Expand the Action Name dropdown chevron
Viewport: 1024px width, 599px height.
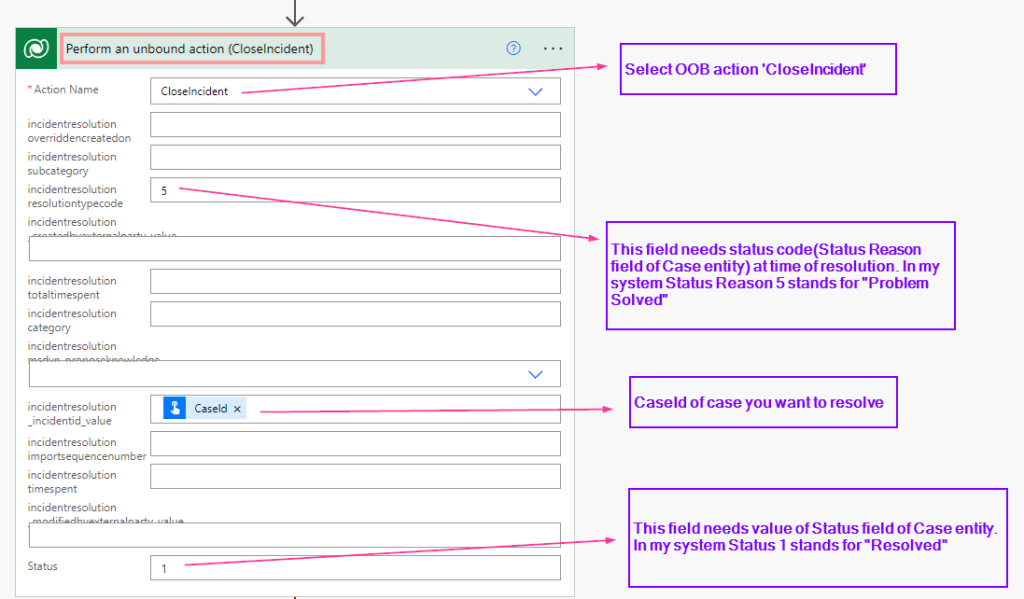click(535, 91)
